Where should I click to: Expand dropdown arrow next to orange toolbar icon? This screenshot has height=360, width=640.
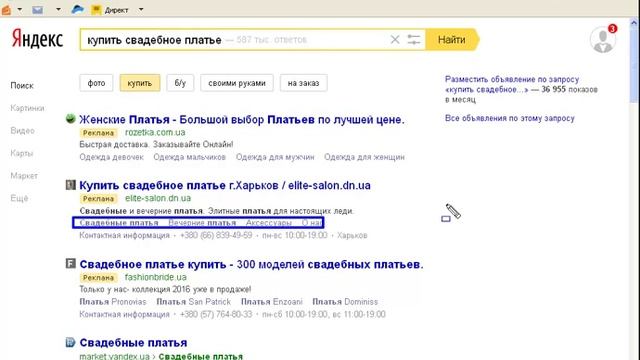[20, 9]
